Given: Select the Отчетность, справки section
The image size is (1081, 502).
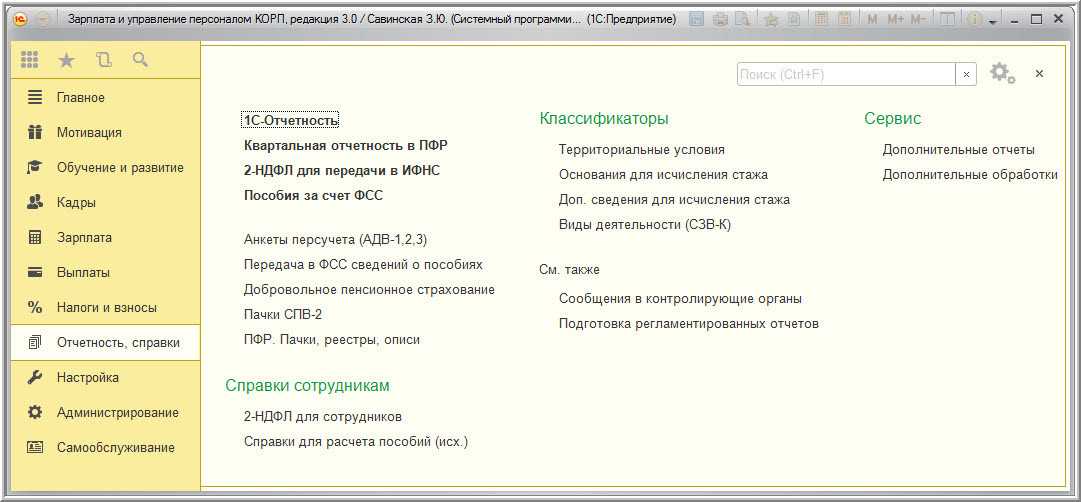Looking at the screenshot, I should (x=105, y=343).
